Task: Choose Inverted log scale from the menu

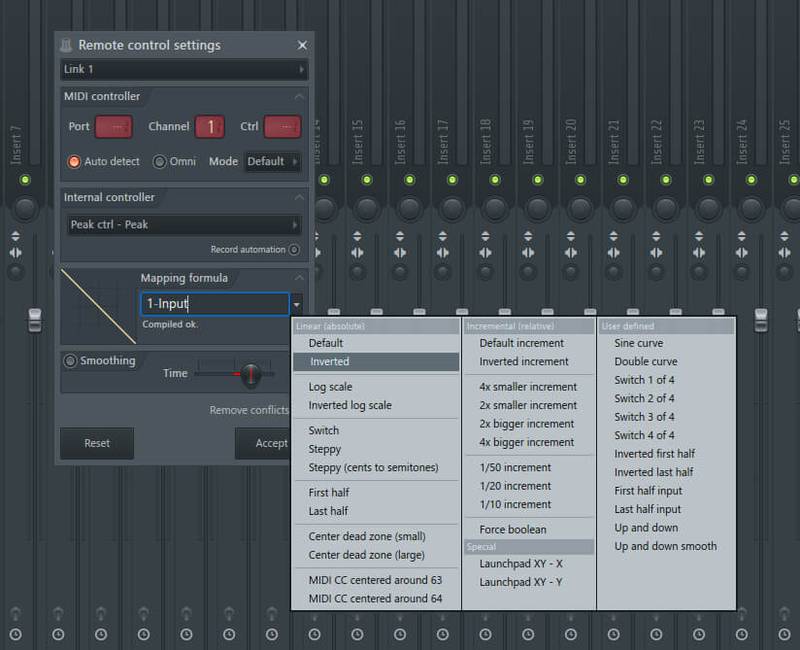Action: tap(350, 405)
